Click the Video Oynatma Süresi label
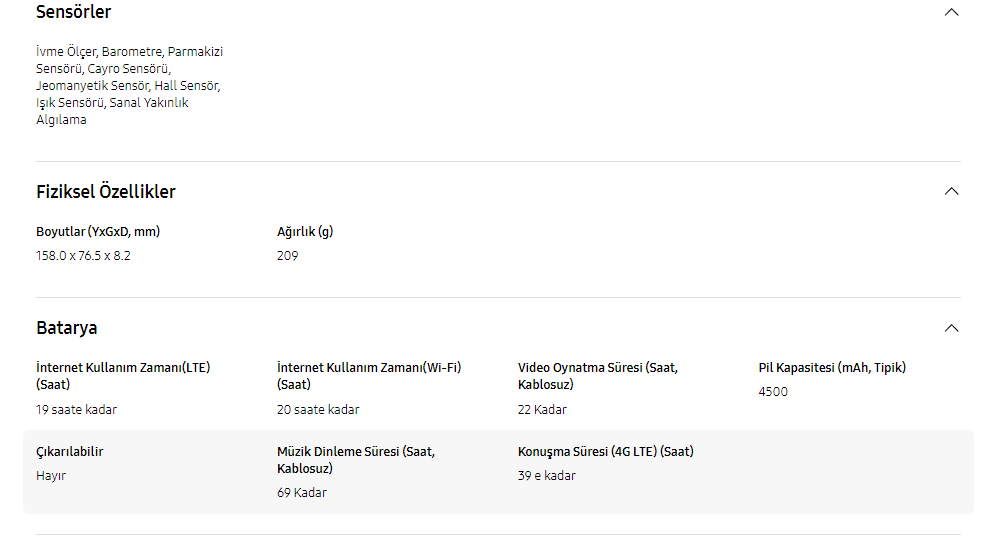Image resolution: width=1002 pixels, height=544 pixels. [x=597, y=375]
